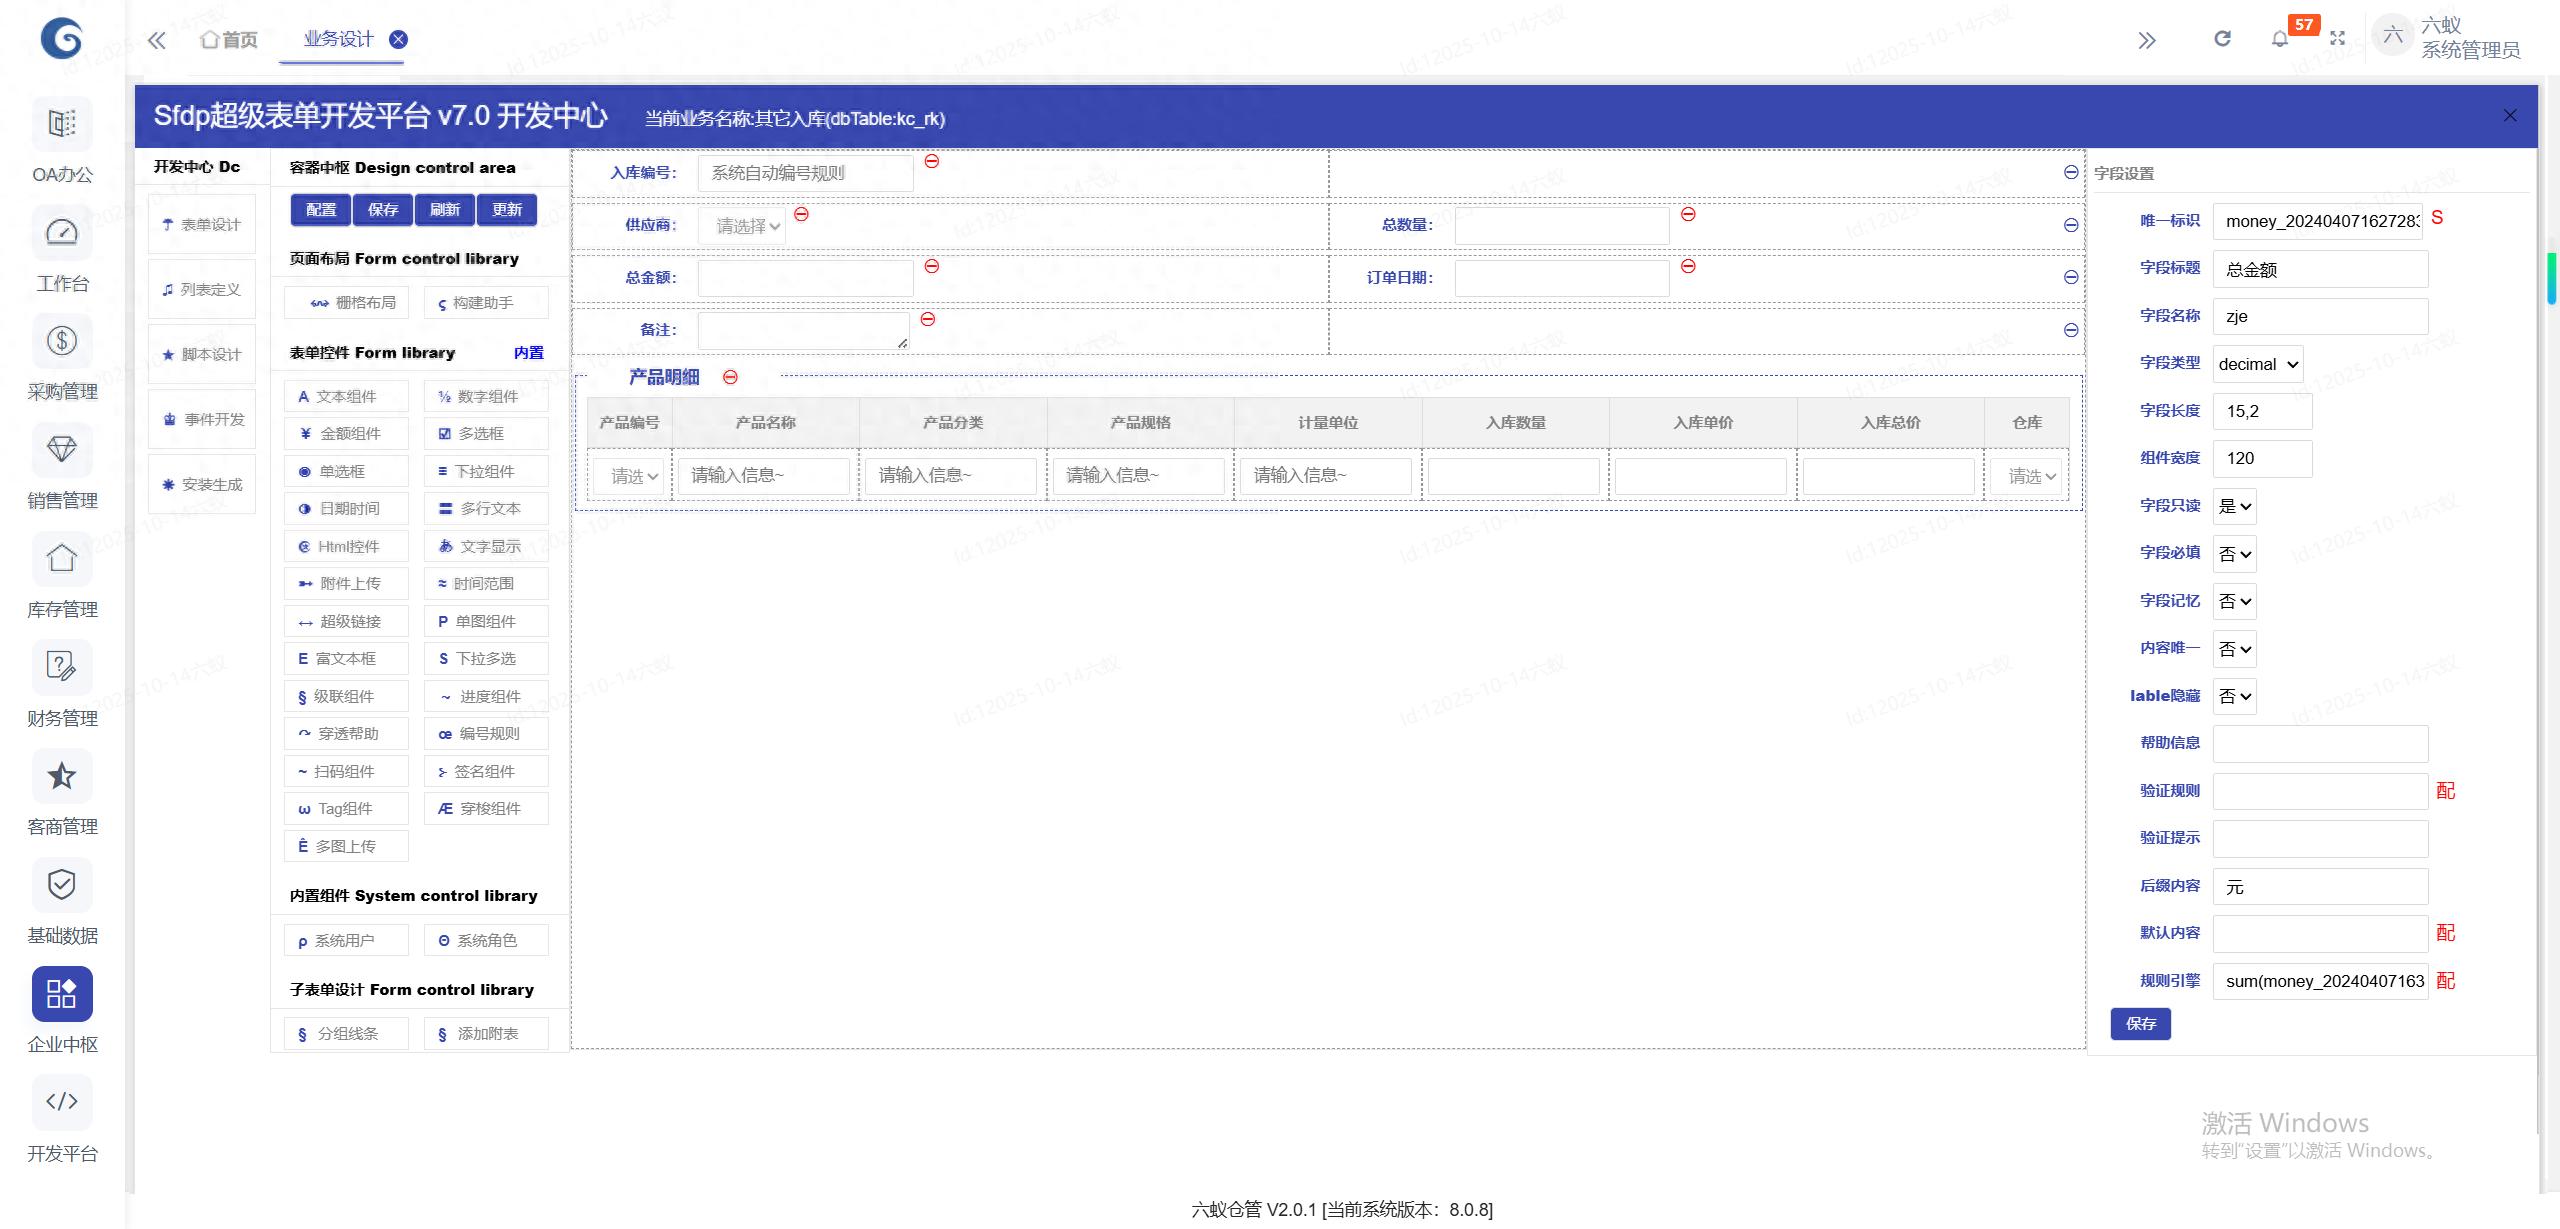Image resolution: width=2560 pixels, height=1229 pixels.
Task: Click the 保存 button in field settings
Action: click(2140, 1023)
